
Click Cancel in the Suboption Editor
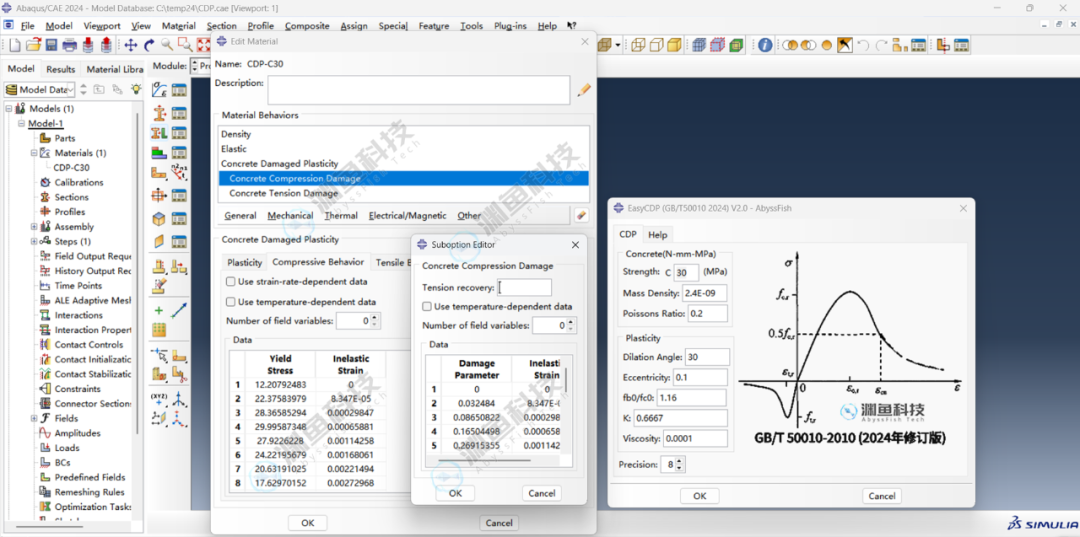[541, 493]
